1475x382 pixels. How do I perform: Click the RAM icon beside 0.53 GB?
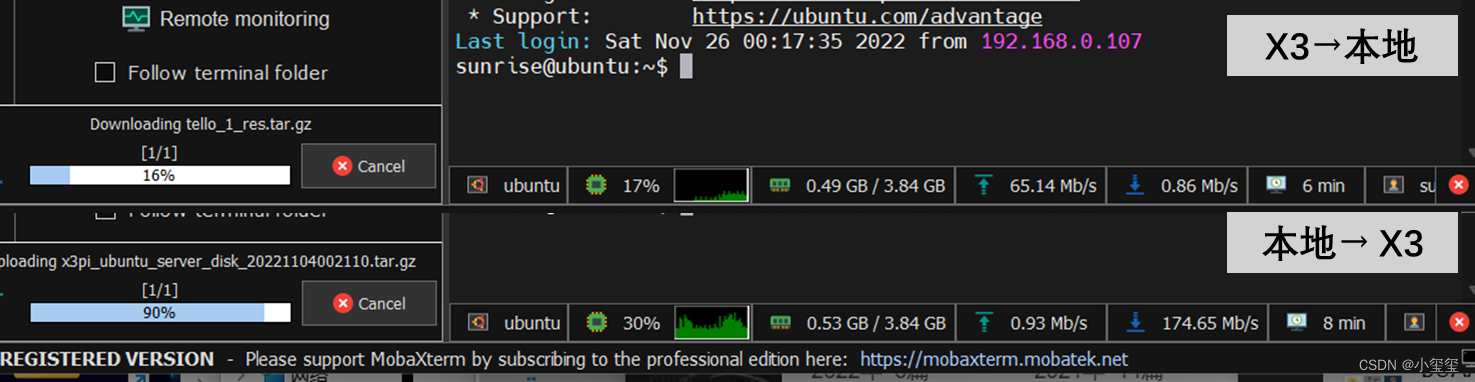(x=780, y=323)
